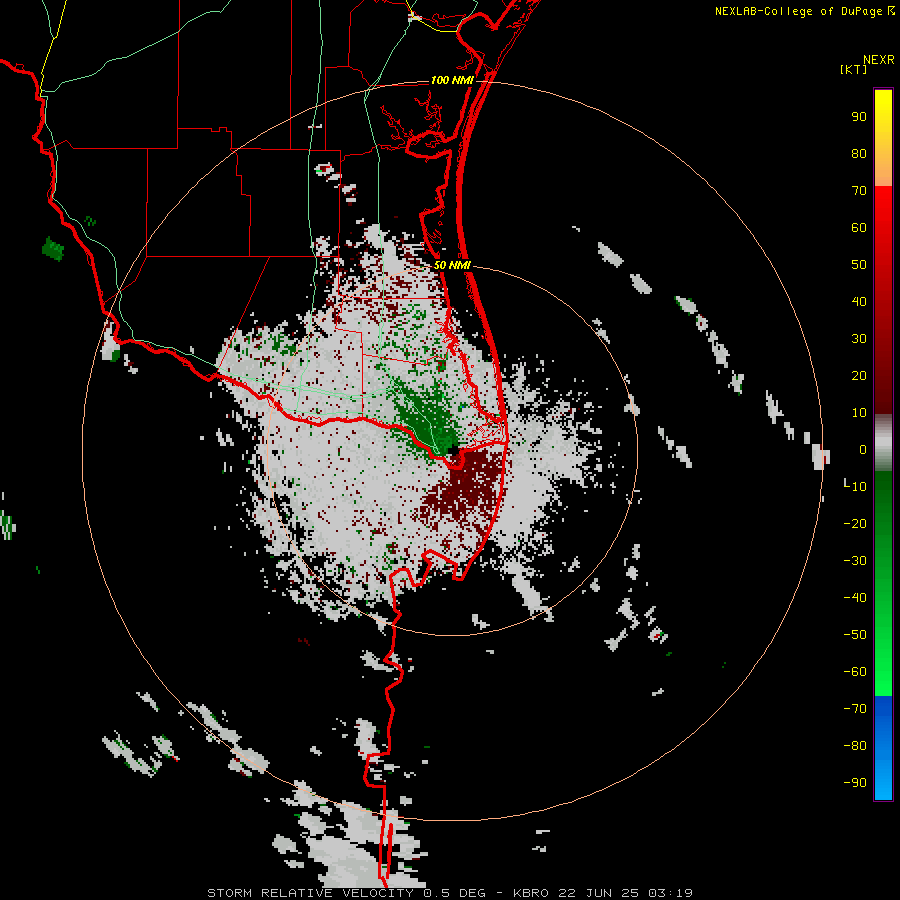Click the 80 value on the velocity scale
900x900 pixels.
coord(859,154)
